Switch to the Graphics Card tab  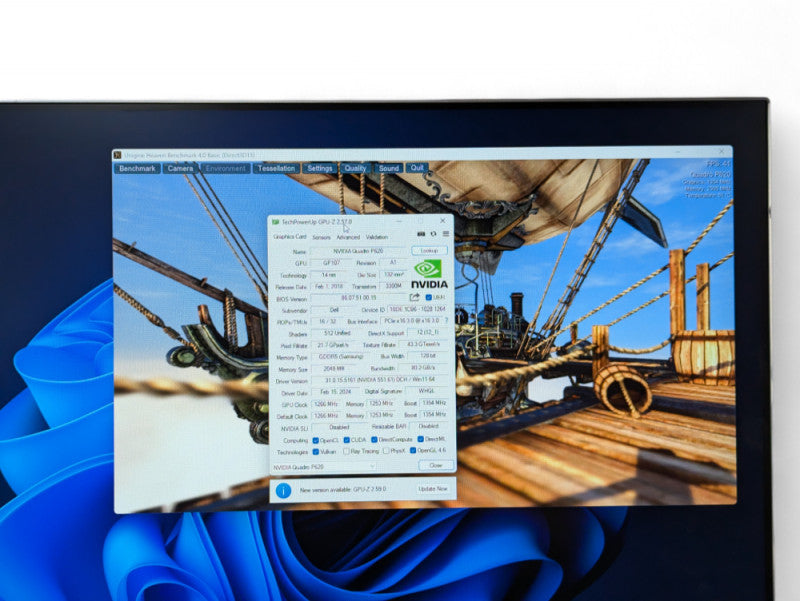click(x=290, y=237)
